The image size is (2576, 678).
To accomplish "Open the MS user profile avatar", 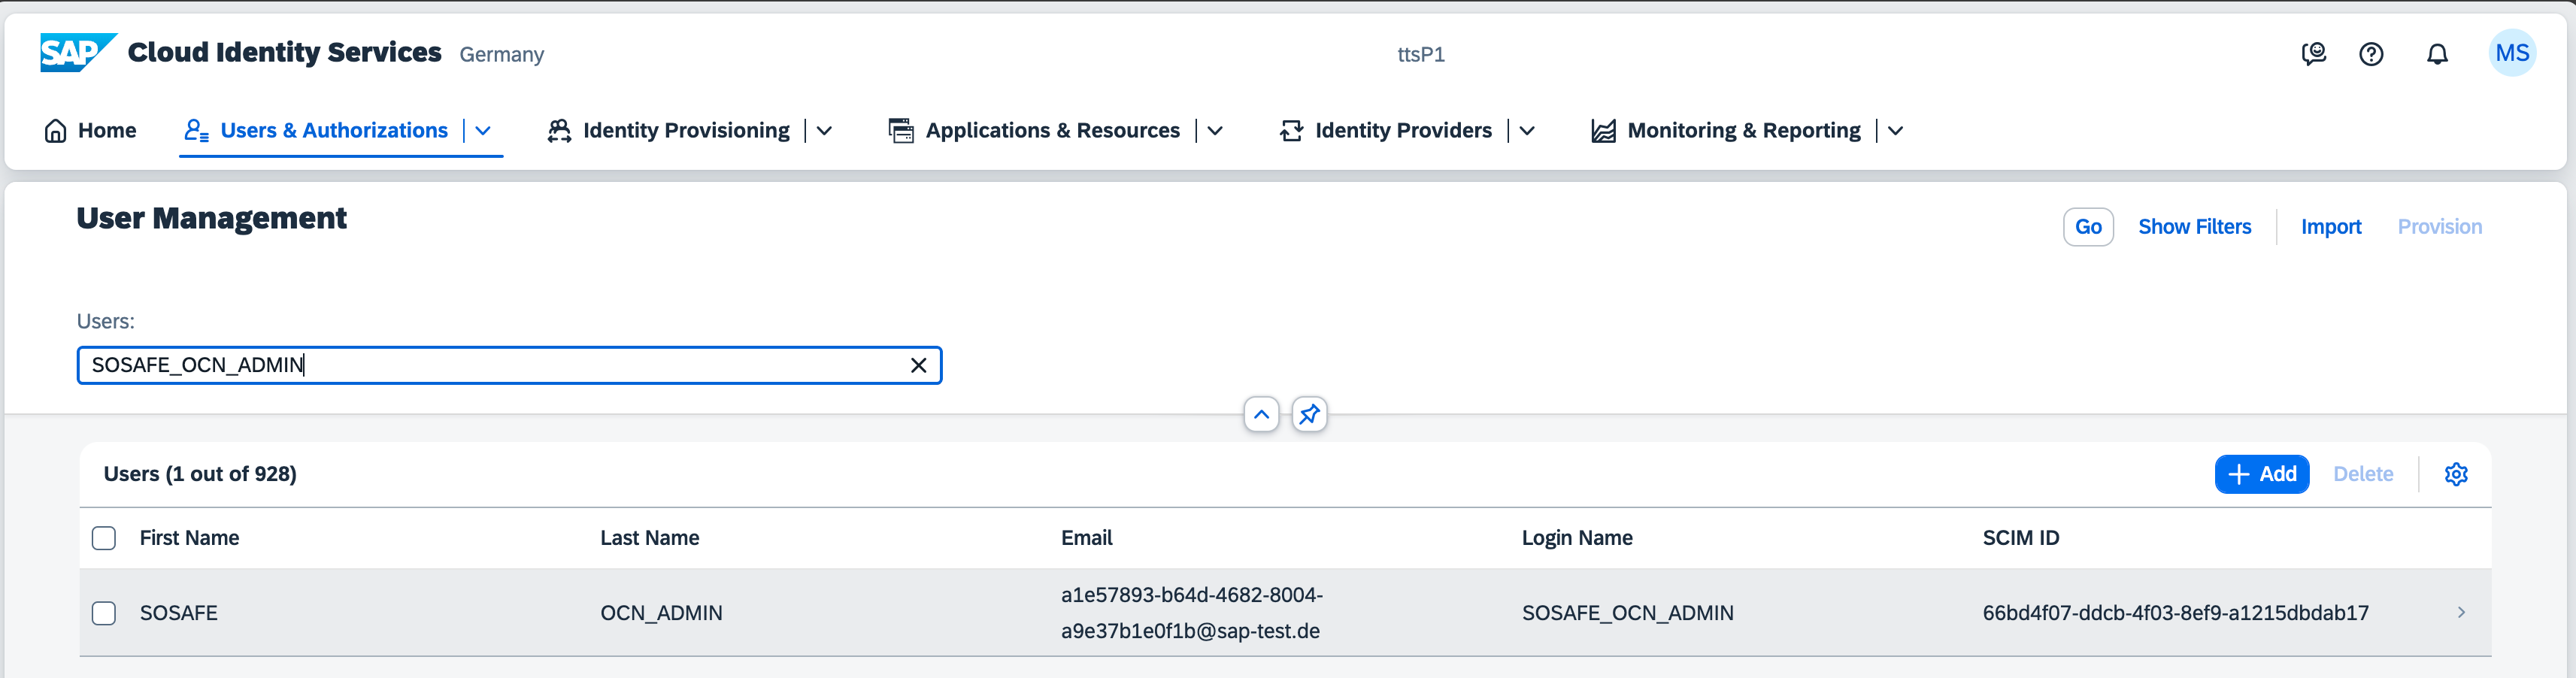I will [2511, 54].
